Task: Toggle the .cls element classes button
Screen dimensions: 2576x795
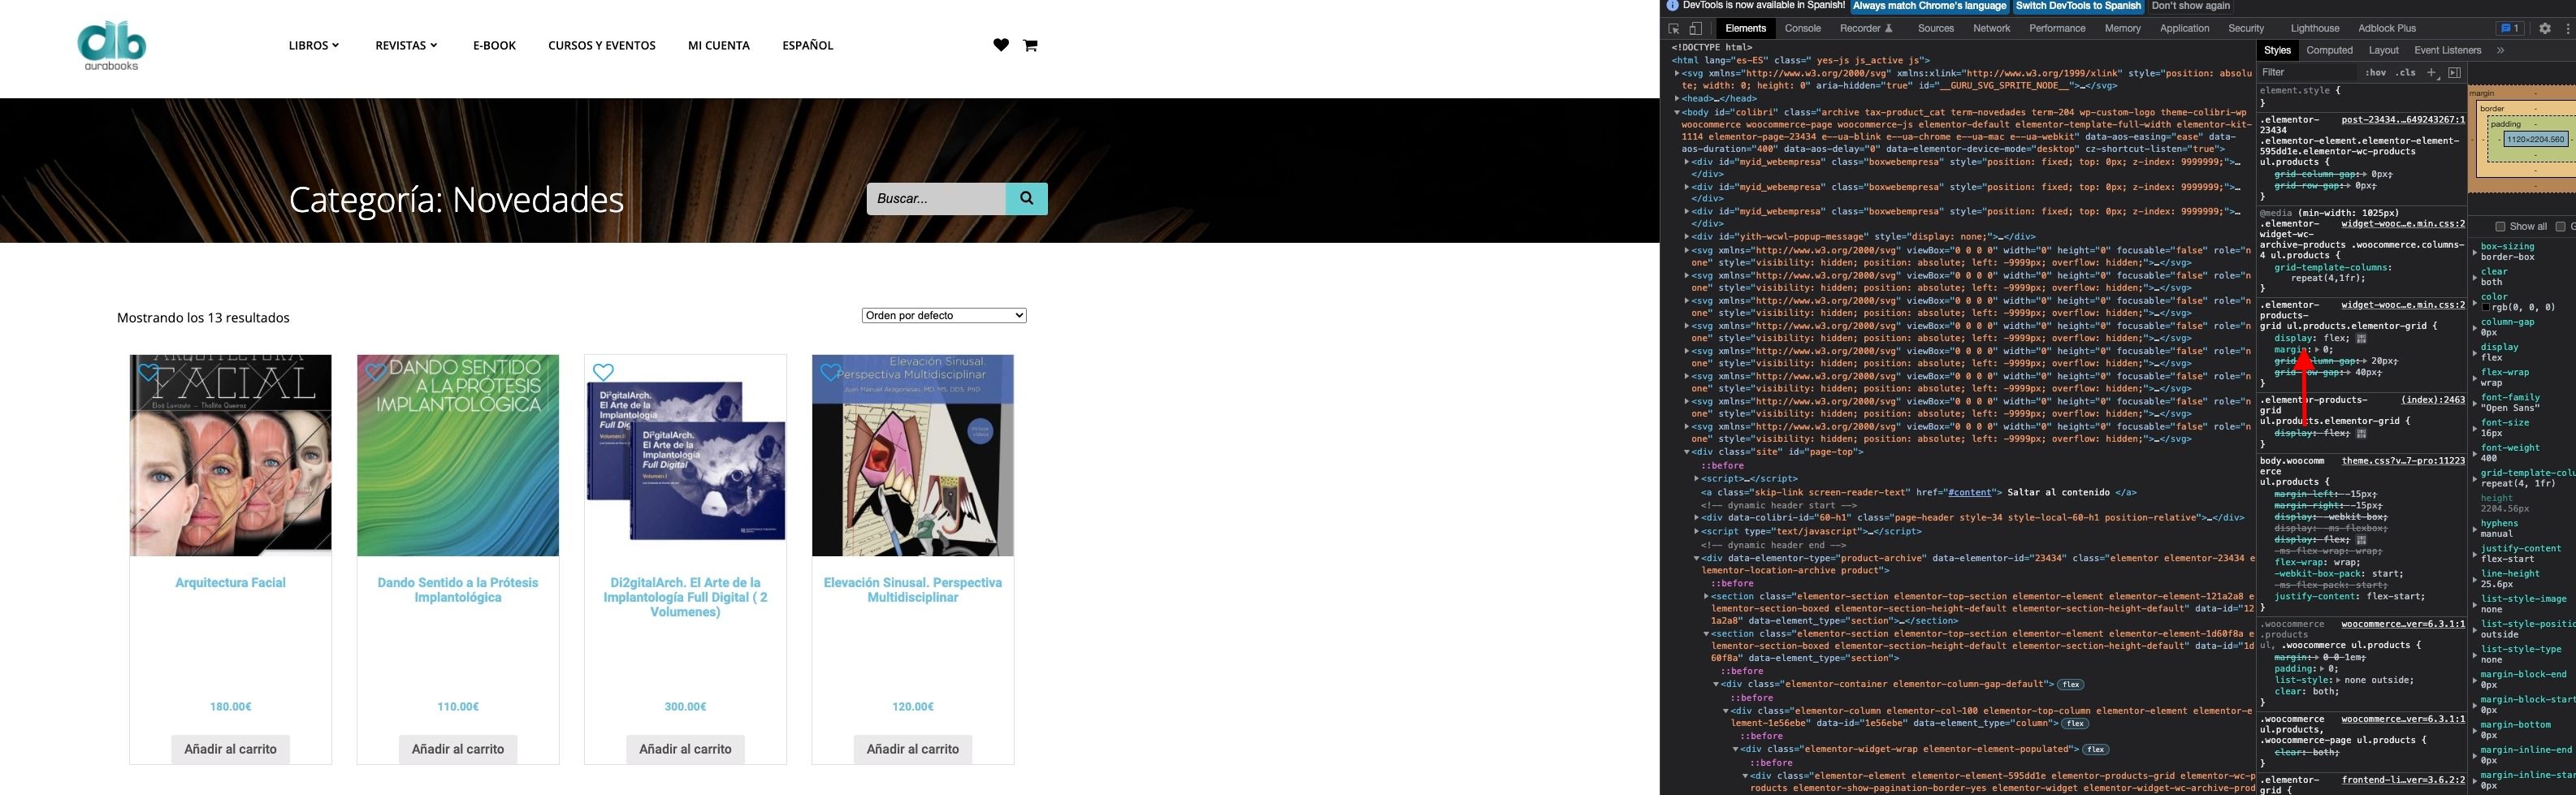Action: [2405, 73]
